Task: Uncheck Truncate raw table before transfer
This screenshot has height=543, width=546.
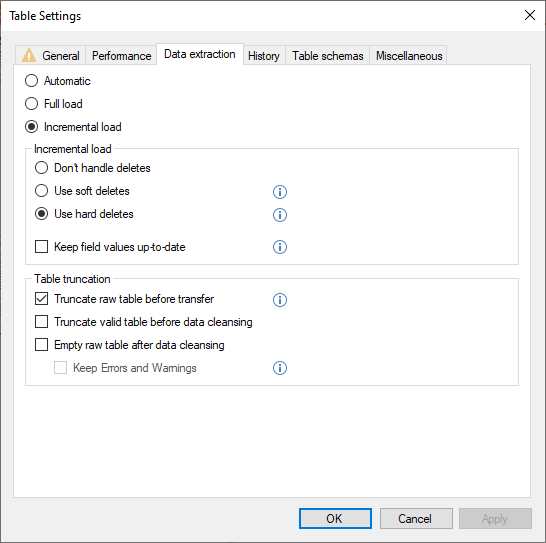Action: pos(41,299)
